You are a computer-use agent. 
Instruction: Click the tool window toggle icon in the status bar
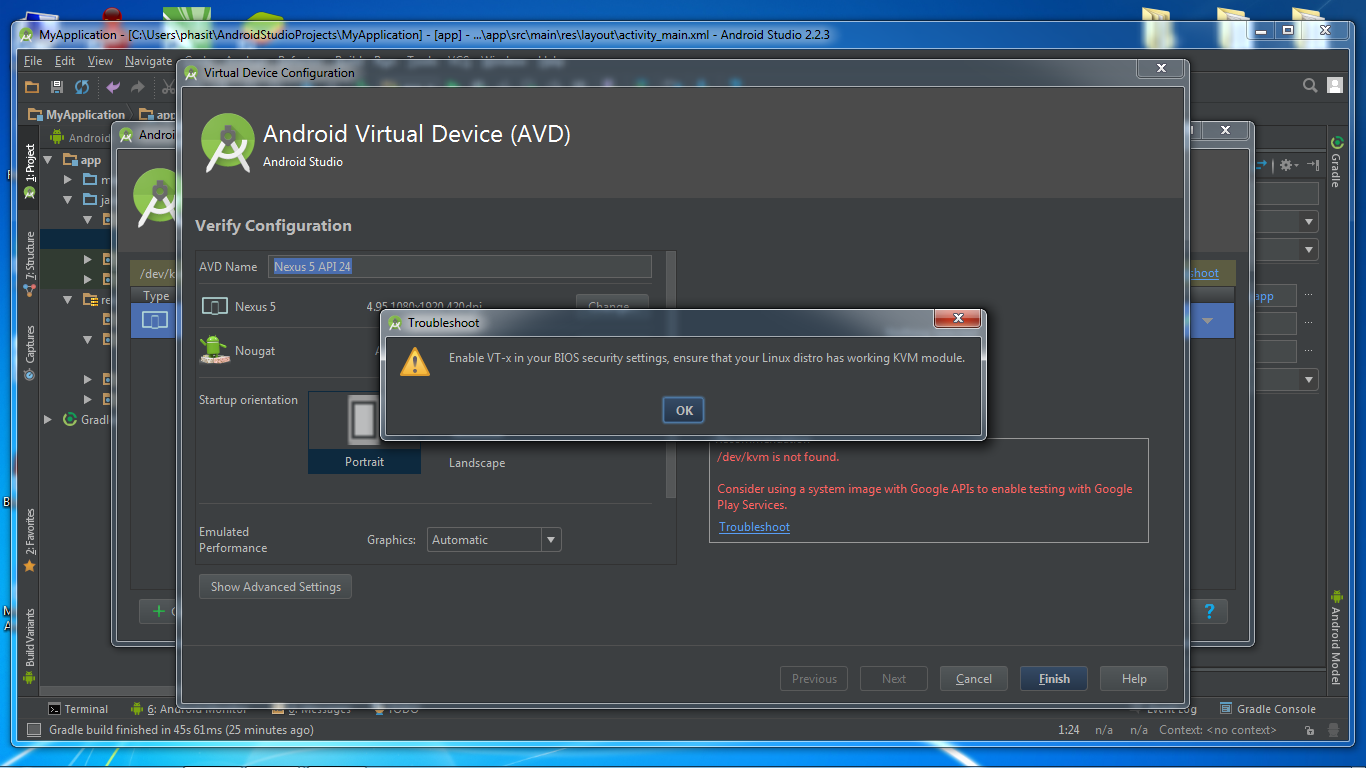(33, 730)
